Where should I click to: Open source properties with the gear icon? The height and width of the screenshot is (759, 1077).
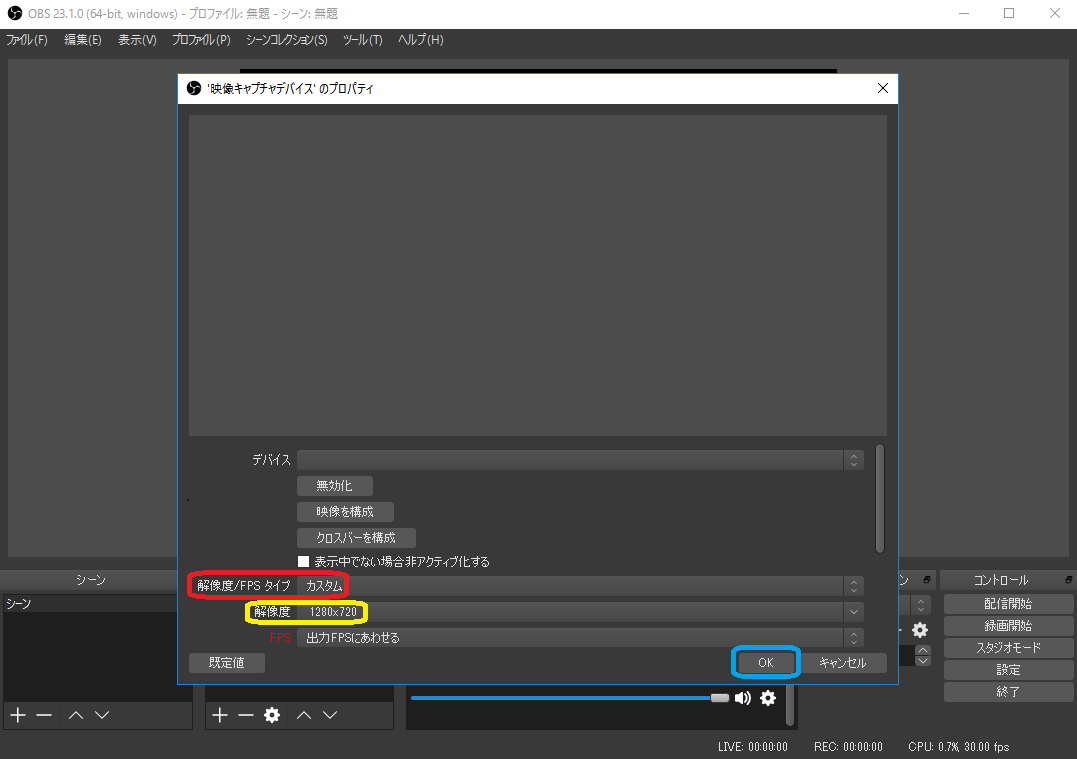(x=271, y=715)
